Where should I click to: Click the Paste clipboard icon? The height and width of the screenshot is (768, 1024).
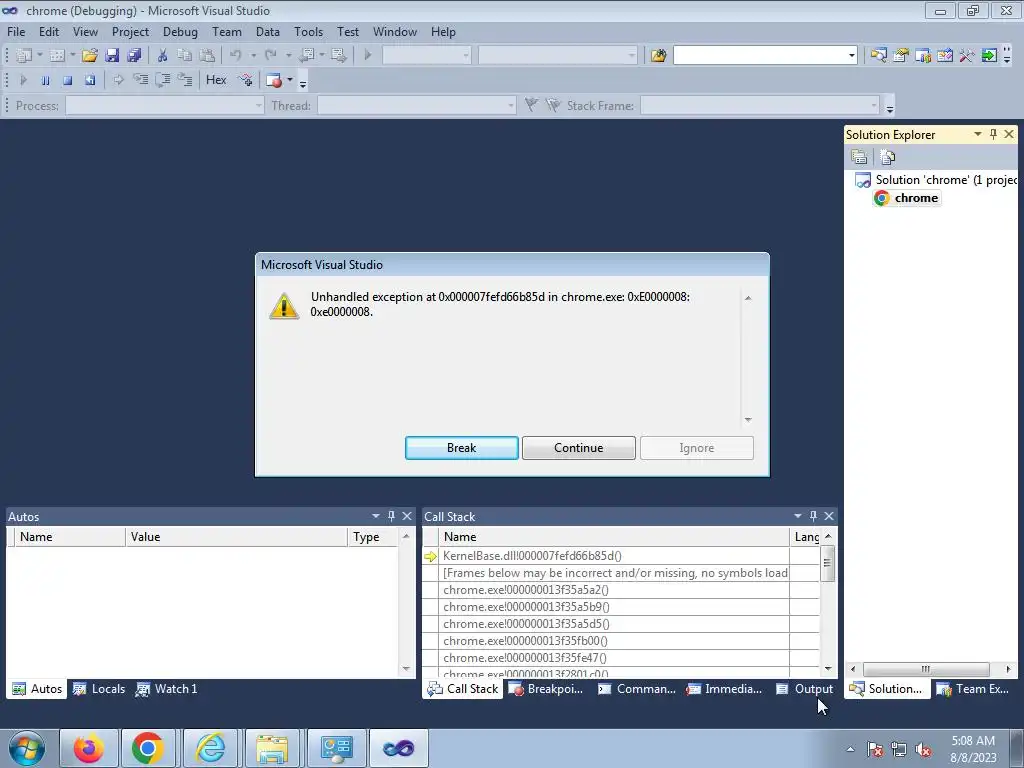click(x=207, y=56)
